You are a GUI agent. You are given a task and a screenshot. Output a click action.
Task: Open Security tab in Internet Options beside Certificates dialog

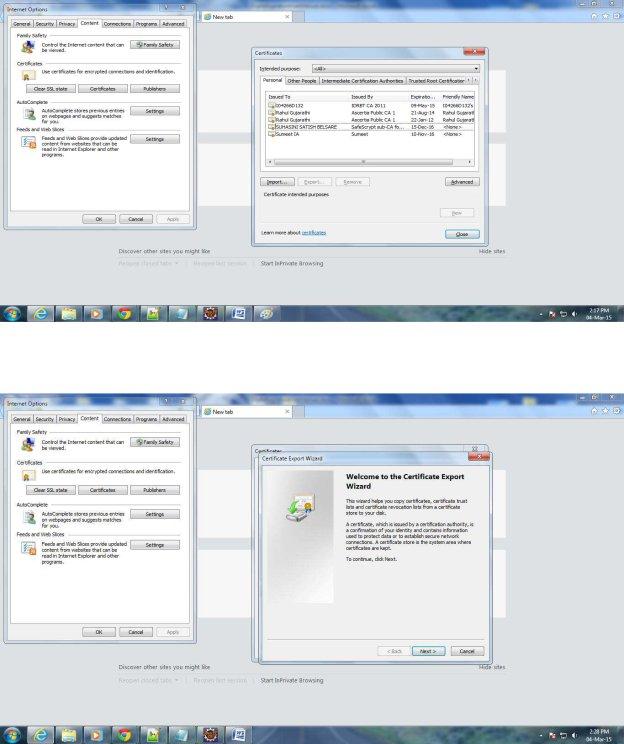[45, 24]
